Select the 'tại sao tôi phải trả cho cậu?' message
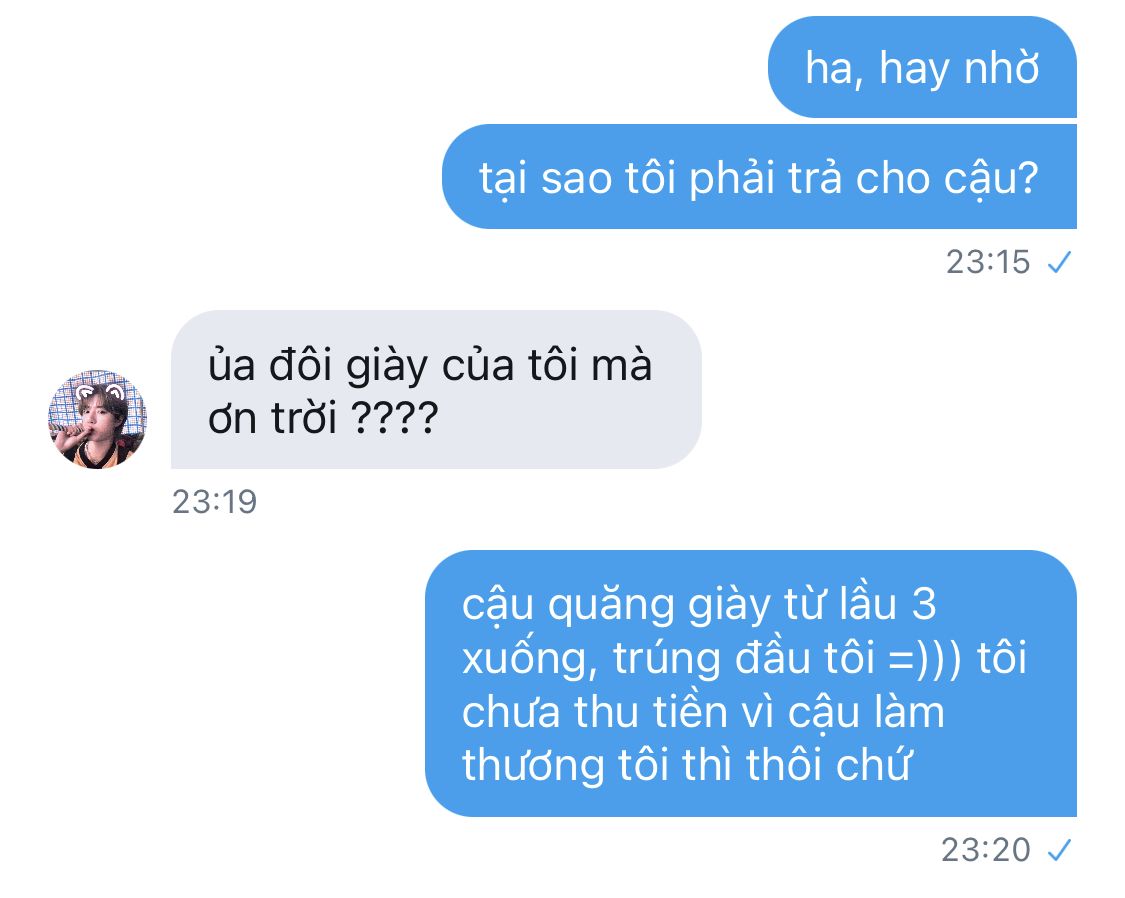Viewport: 1125px width, 898px height. tap(759, 176)
